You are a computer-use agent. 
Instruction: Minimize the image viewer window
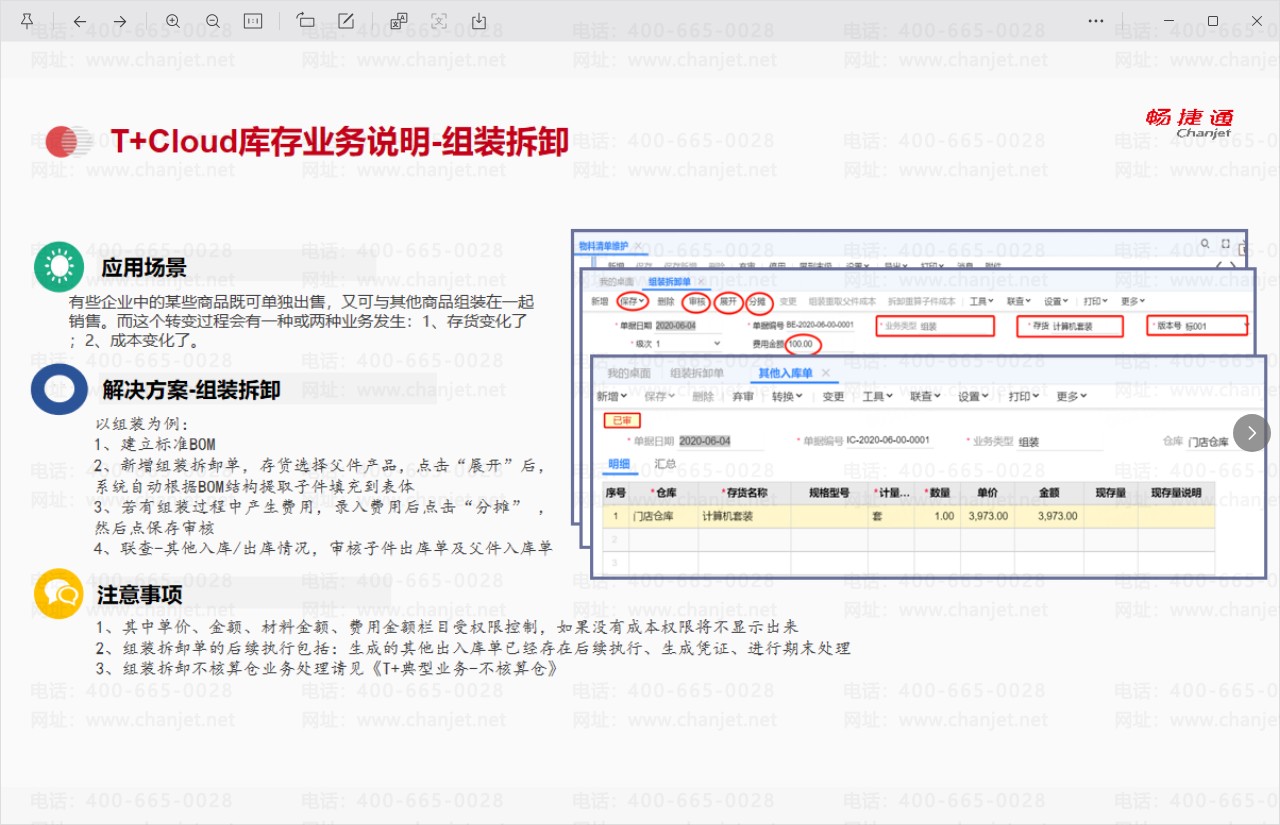click(x=1169, y=21)
